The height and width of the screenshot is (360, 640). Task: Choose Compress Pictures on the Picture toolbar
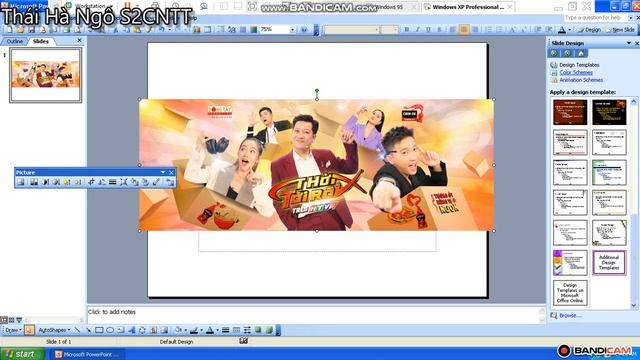pyautogui.click(x=123, y=182)
